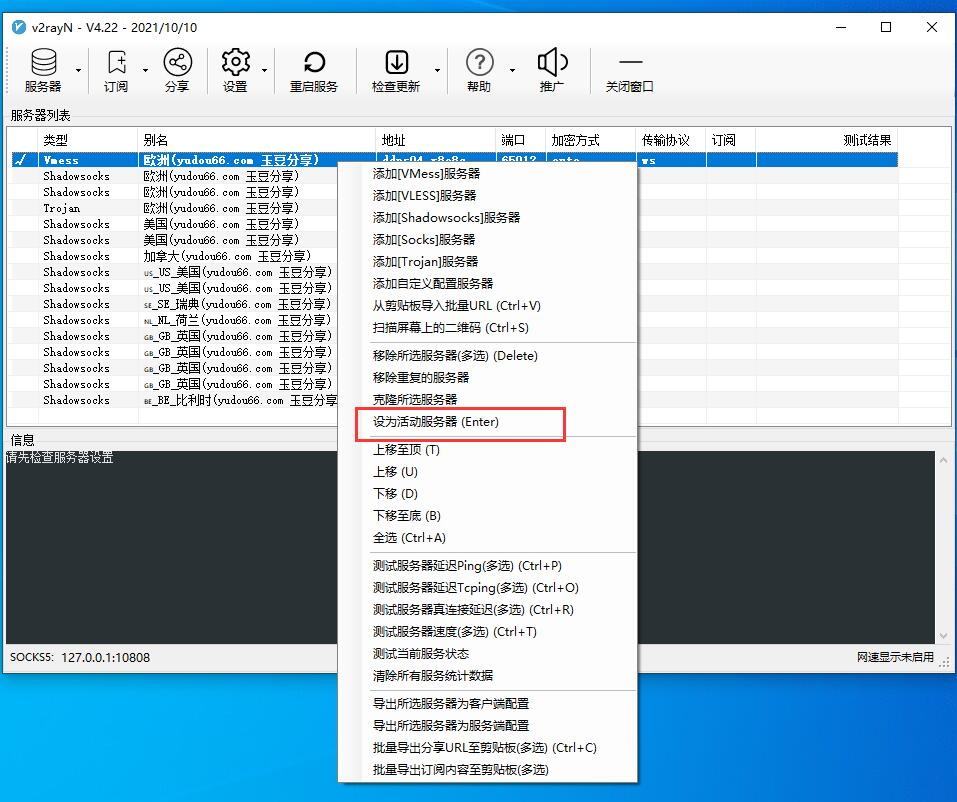Select the NL_荷兰 server row
The width and height of the screenshot is (957, 802).
(175, 320)
